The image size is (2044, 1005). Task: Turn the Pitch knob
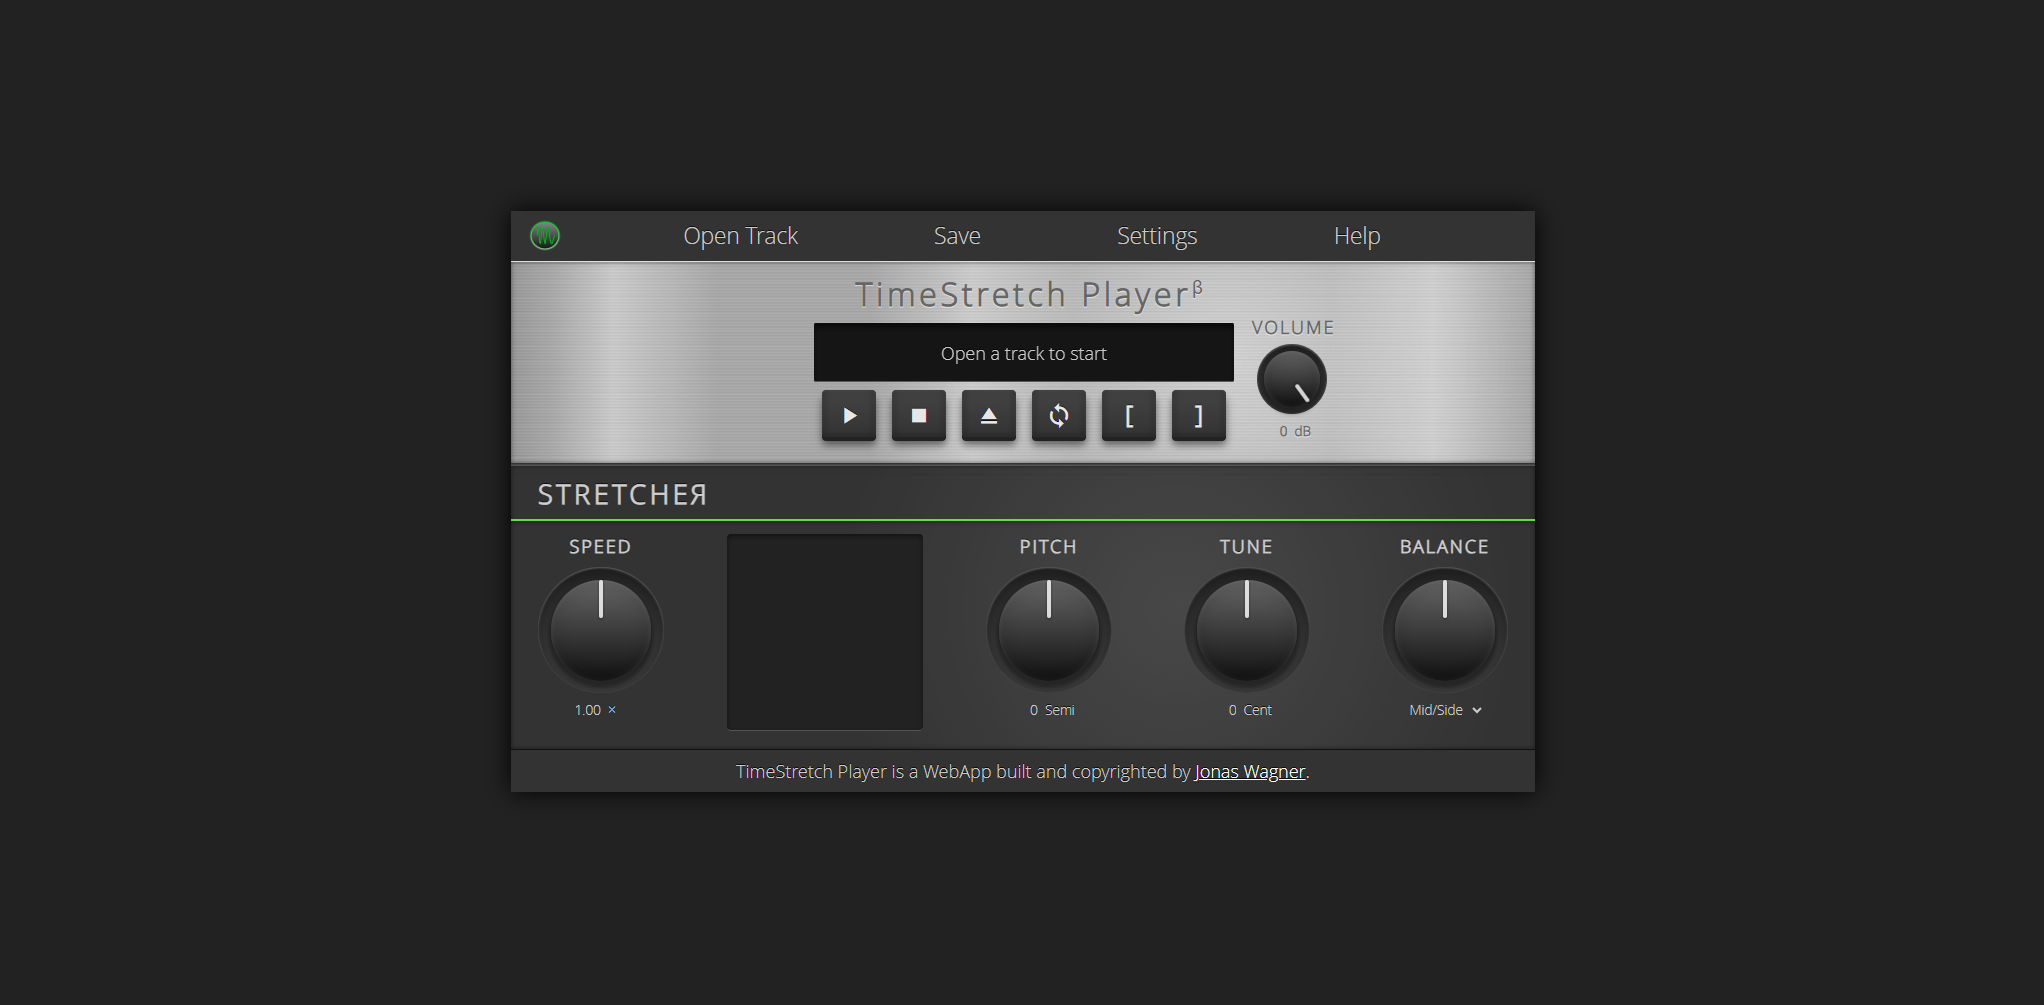pos(1048,630)
